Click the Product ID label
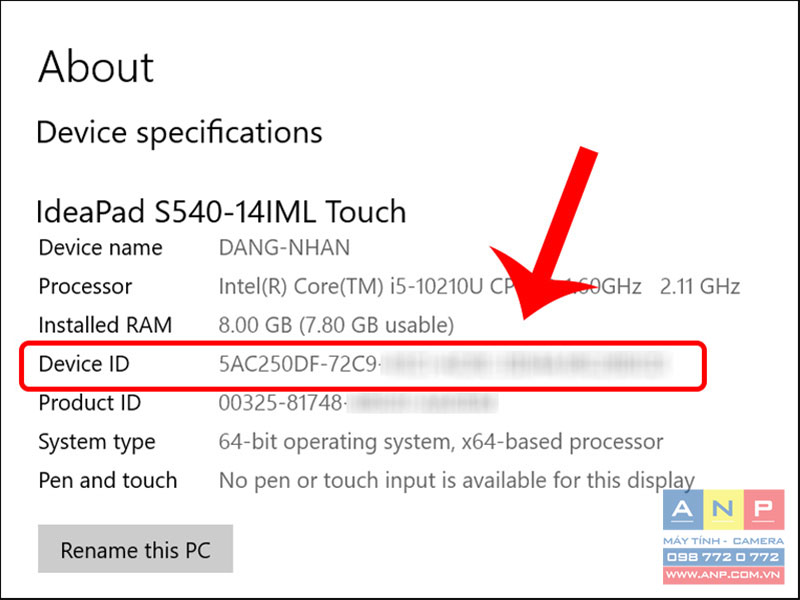800x600 pixels. point(89,403)
